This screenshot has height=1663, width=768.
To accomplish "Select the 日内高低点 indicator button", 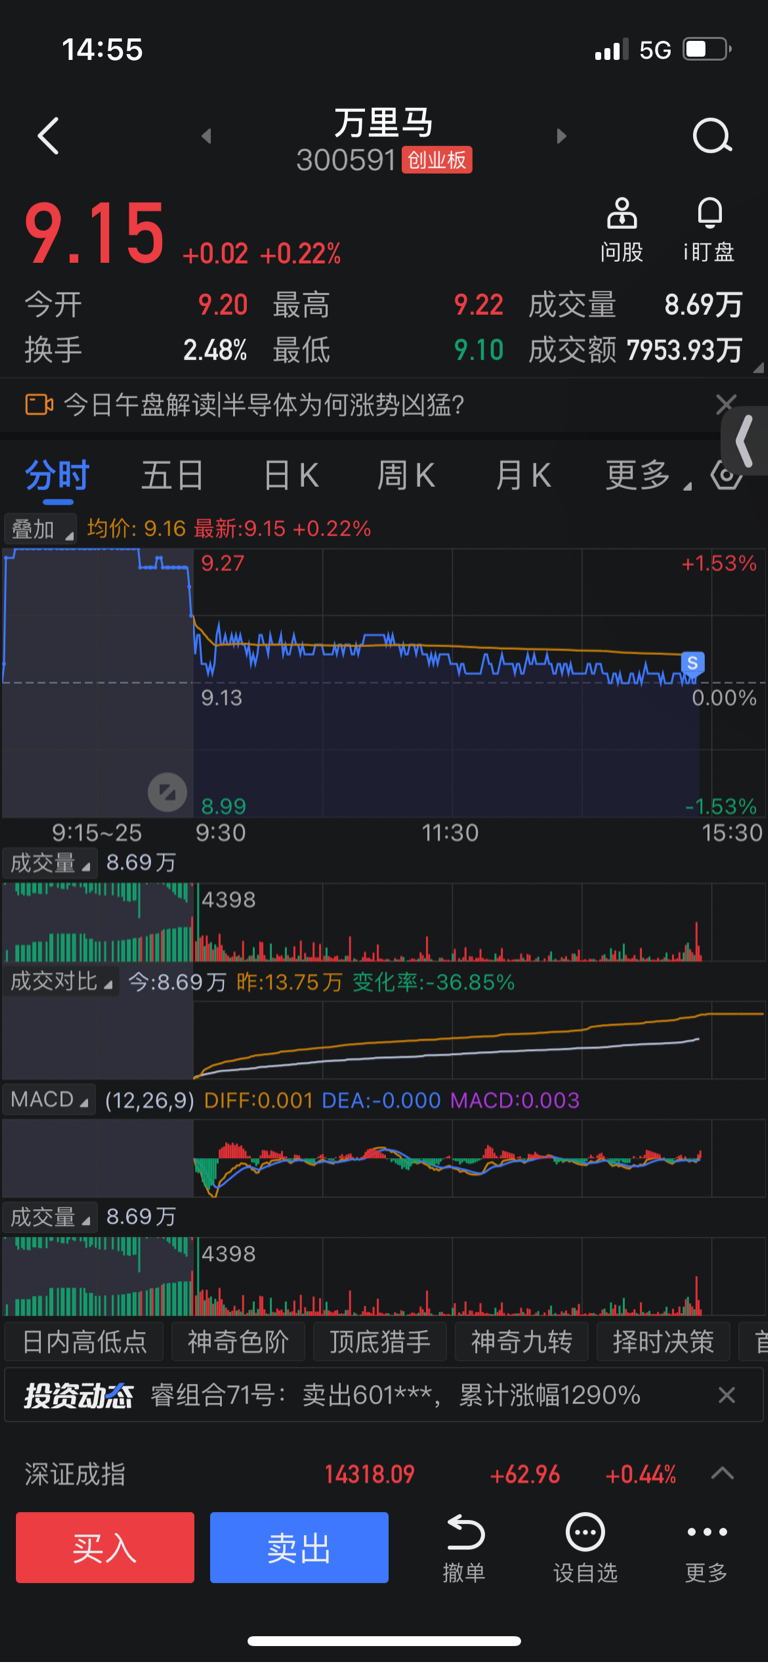I will click(85, 1342).
